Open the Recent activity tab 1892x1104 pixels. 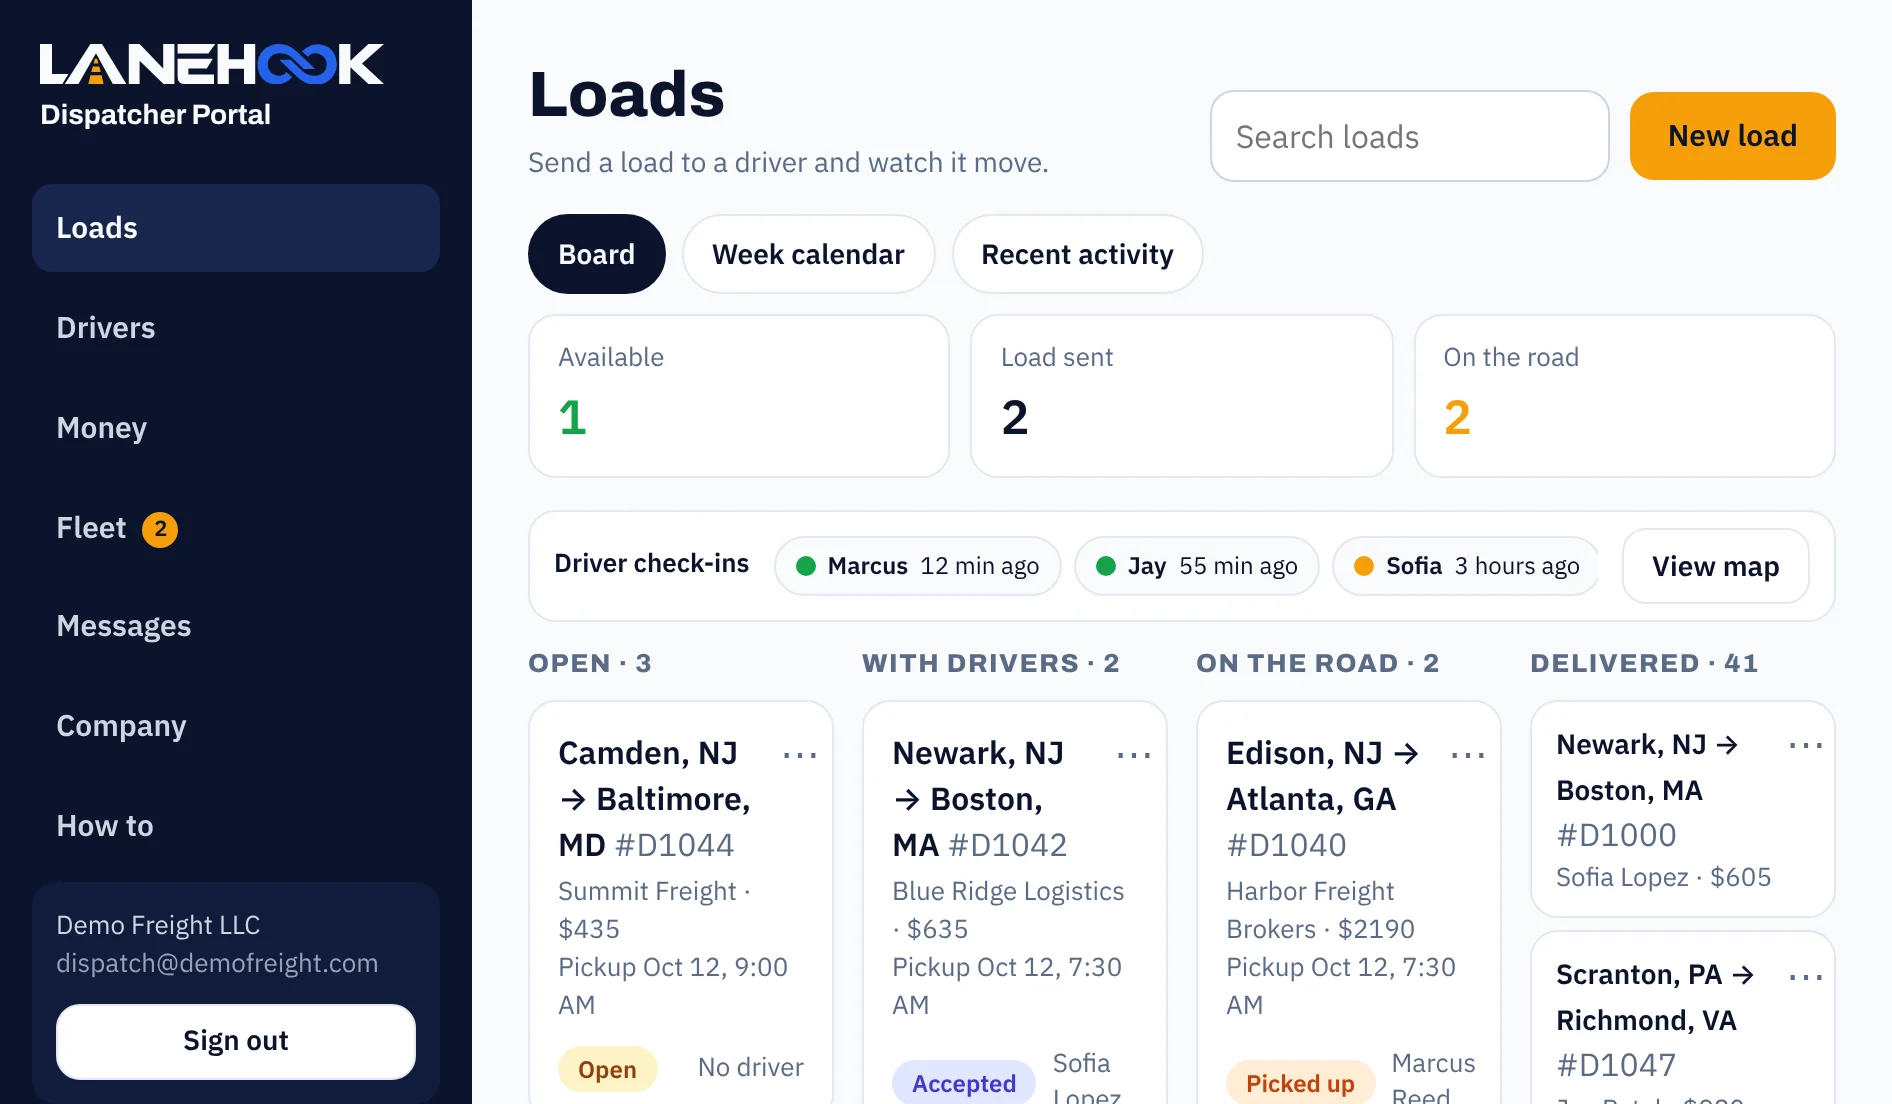point(1077,254)
